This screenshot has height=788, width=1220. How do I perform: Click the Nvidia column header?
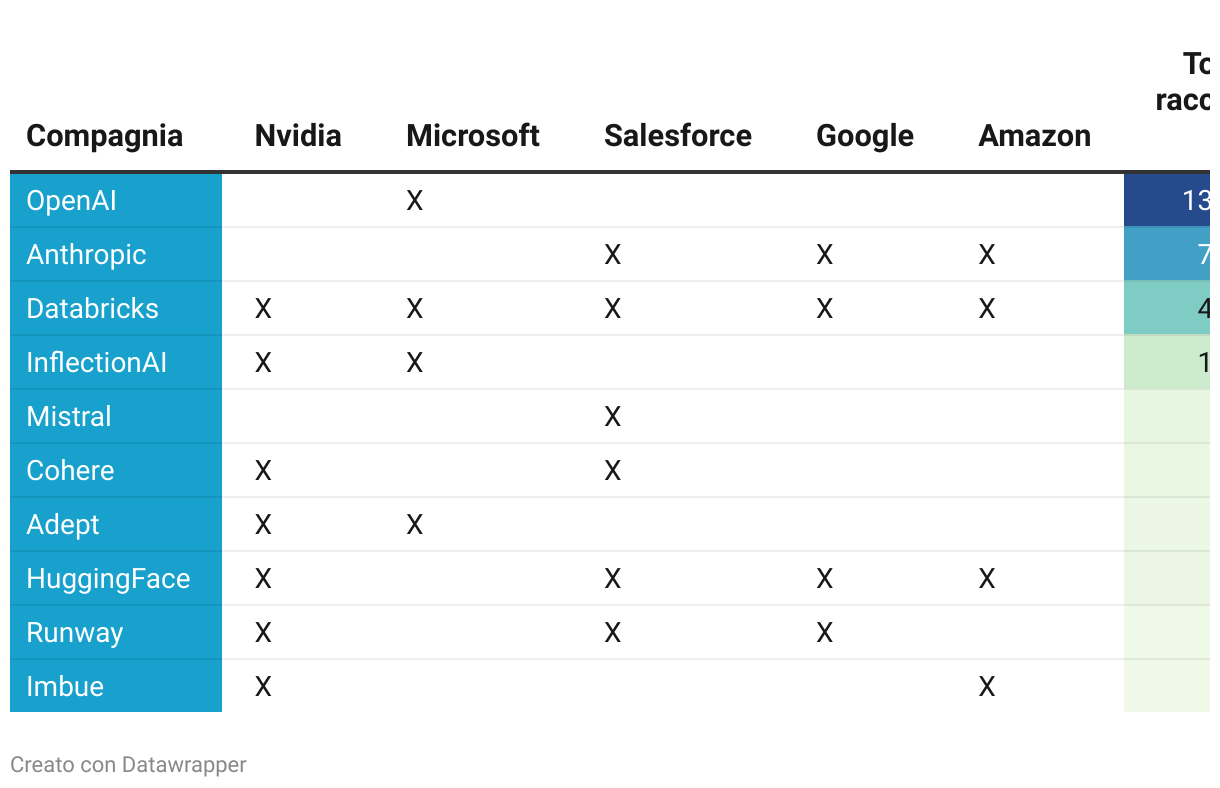click(298, 136)
